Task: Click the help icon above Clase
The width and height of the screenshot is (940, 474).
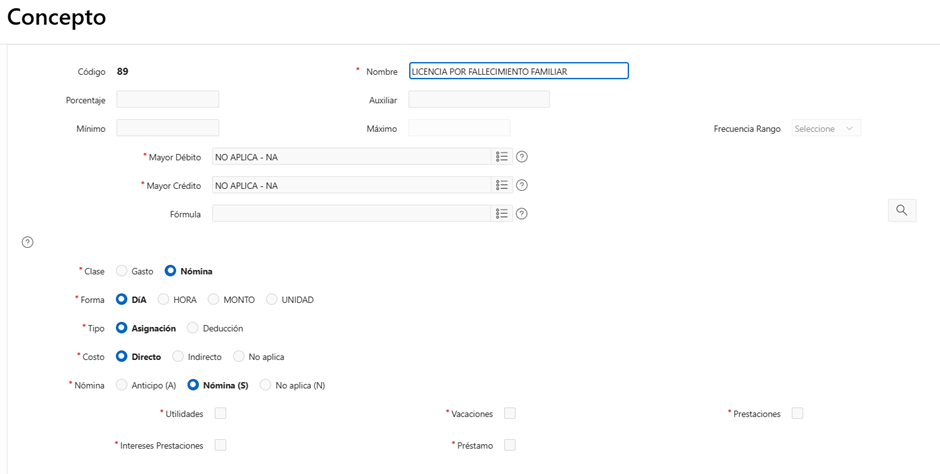Action: click(x=27, y=242)
